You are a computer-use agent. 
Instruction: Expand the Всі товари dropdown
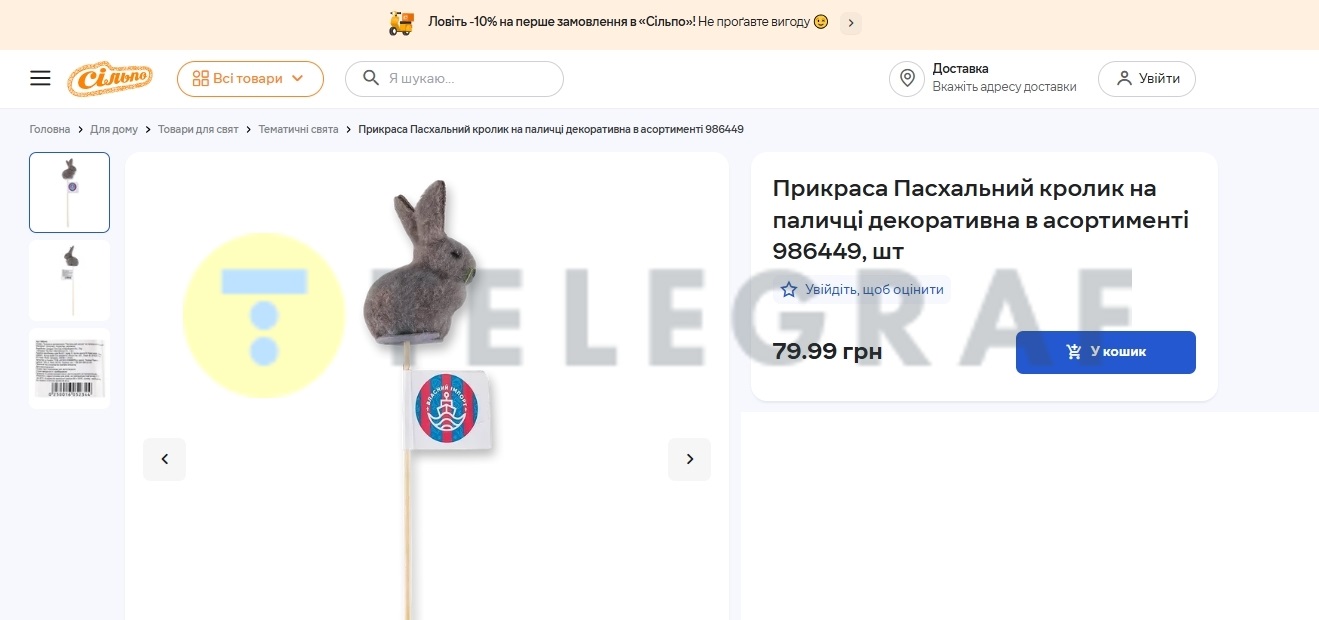[250, 79]
